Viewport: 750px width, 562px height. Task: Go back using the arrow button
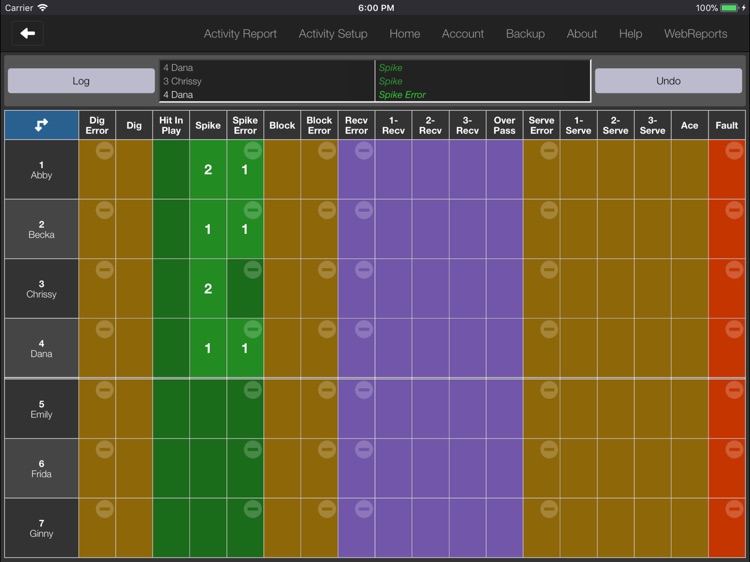pyautogui.click(x=28, y=33)
